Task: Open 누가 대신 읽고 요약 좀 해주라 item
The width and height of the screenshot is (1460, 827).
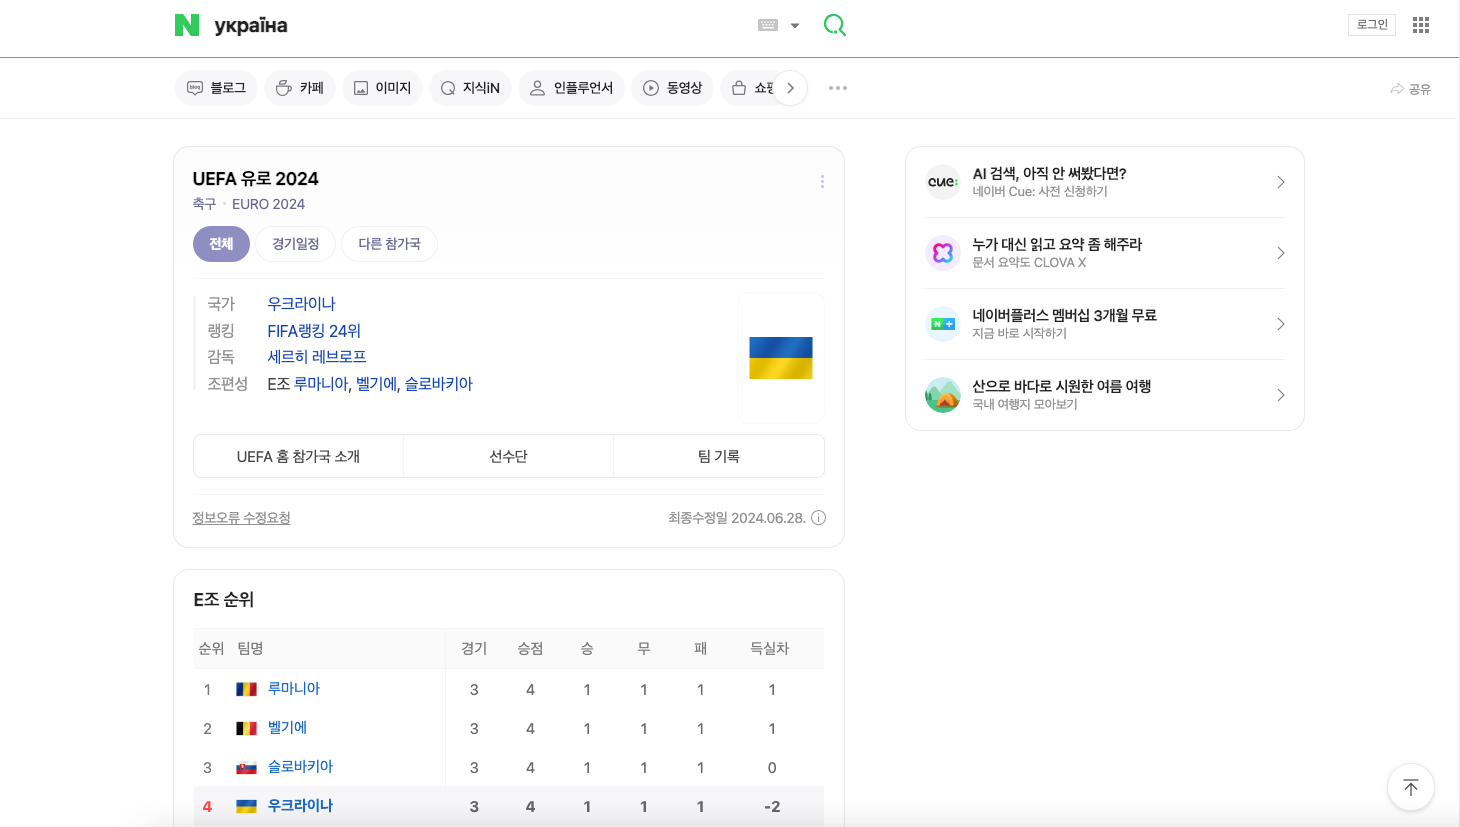Action: pos(1057,245)
